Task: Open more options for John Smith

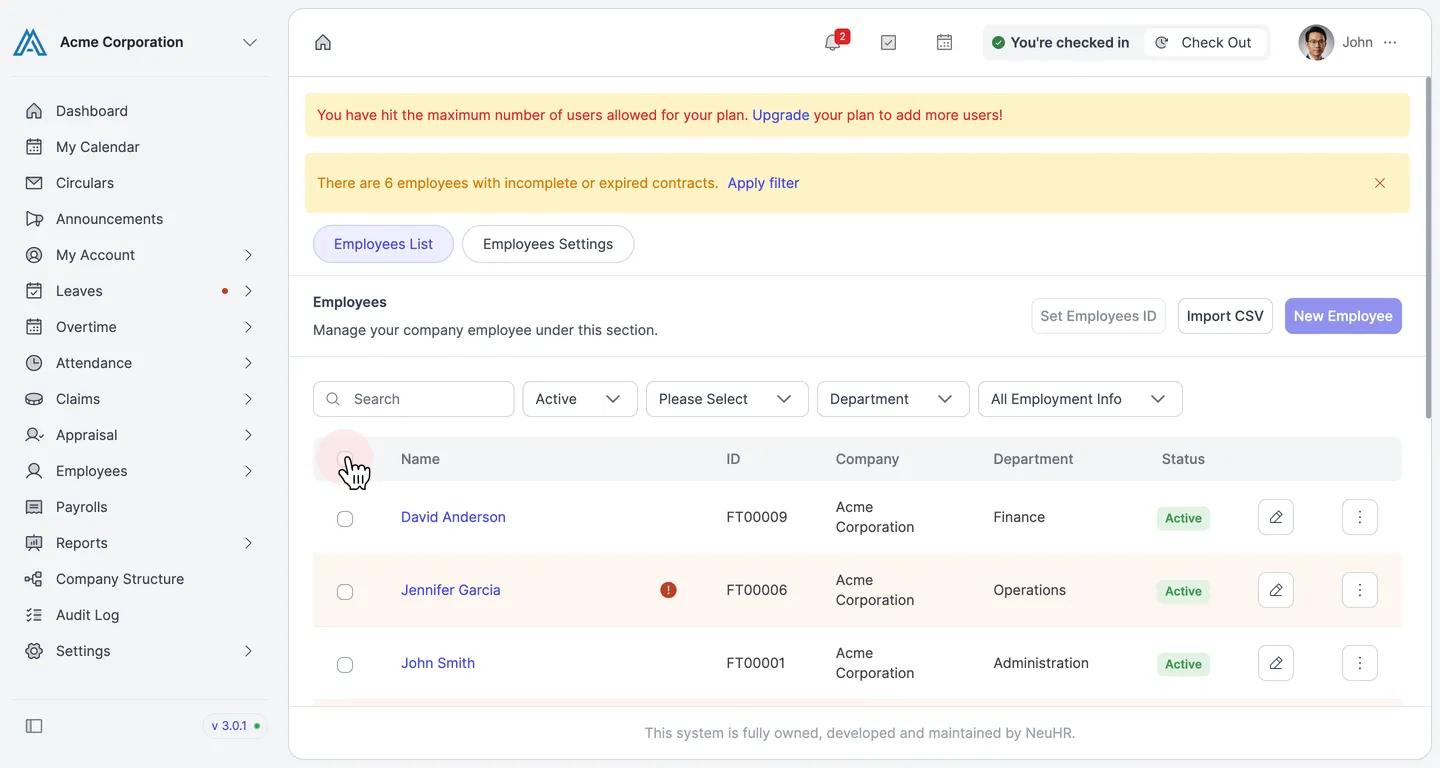Action: (x=1360, y=663)
